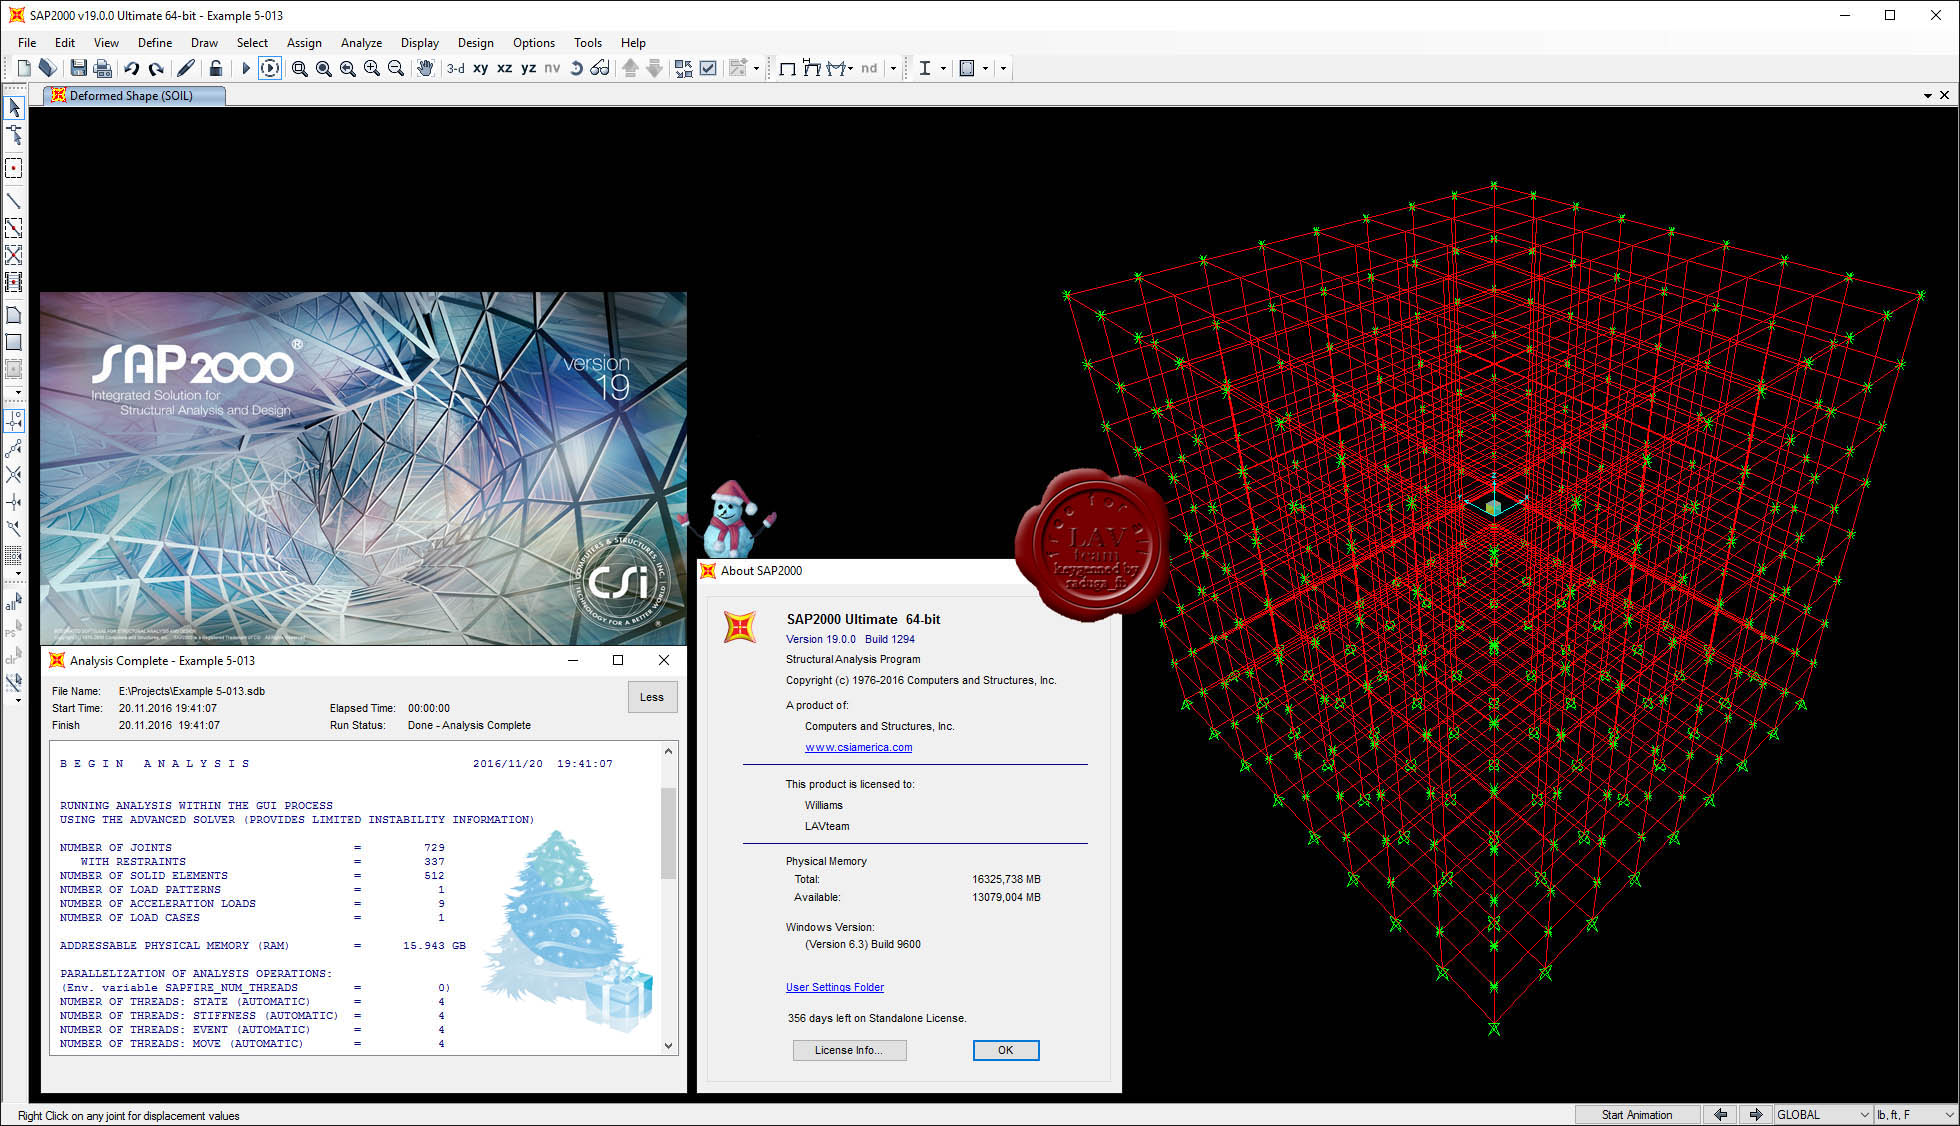Image resolution: width=1960 pixels, height=1126 pixels.
Task: Open the File menu
Action: (x=27, y=42)
